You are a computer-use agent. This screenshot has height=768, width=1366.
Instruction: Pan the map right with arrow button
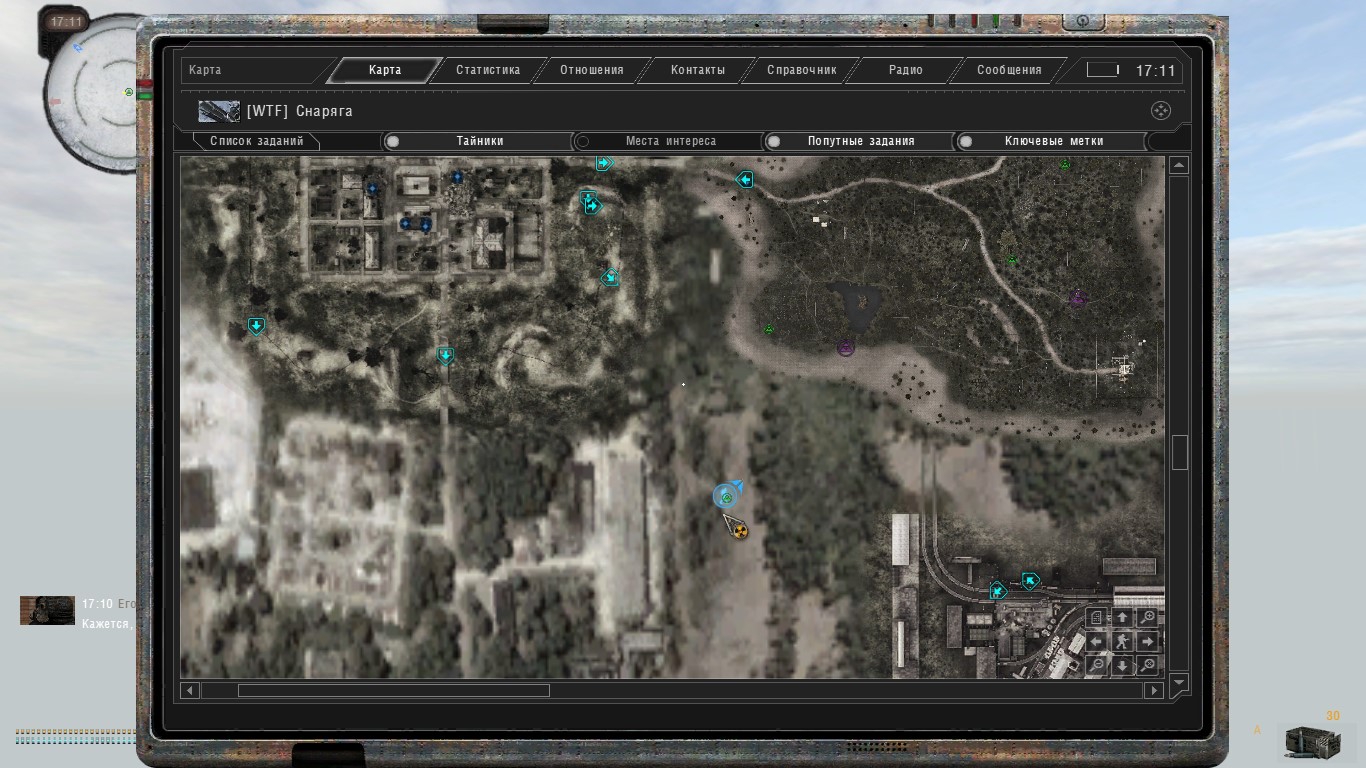point(1148,642)
